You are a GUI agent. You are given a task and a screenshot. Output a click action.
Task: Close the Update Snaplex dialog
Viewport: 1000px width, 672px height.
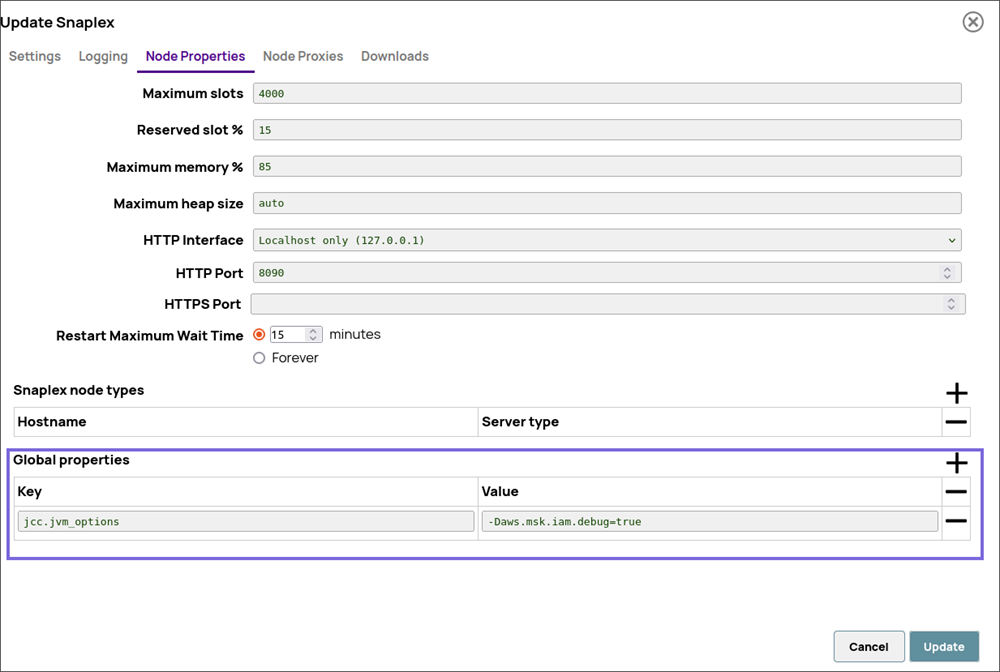click(x=972, y=22)
